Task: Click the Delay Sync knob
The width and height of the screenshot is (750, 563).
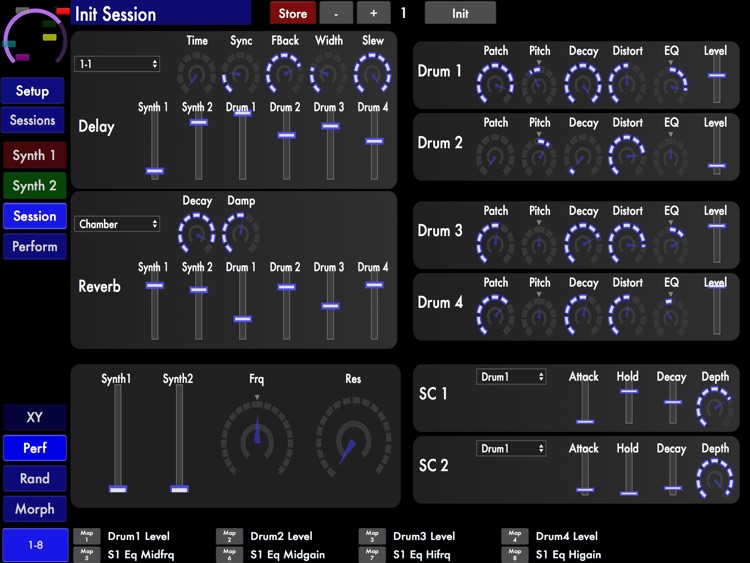Action: pyautogui.click(x=240, y=73)
